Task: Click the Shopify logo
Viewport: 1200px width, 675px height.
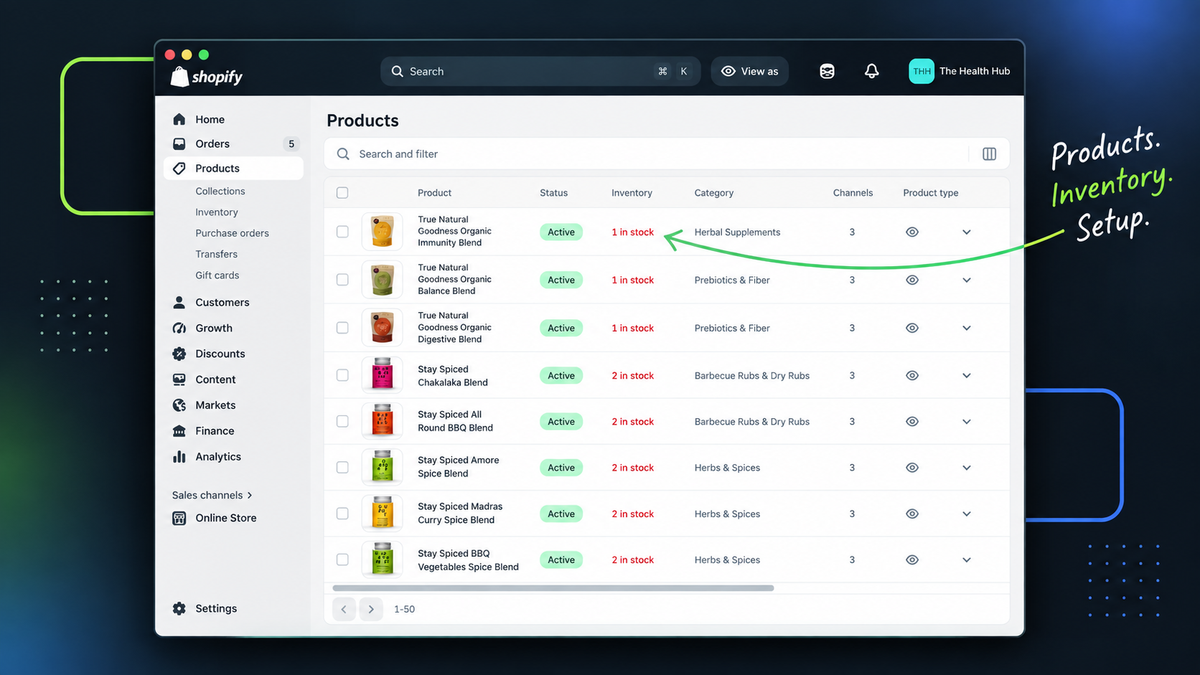Action: coord(206,75)
